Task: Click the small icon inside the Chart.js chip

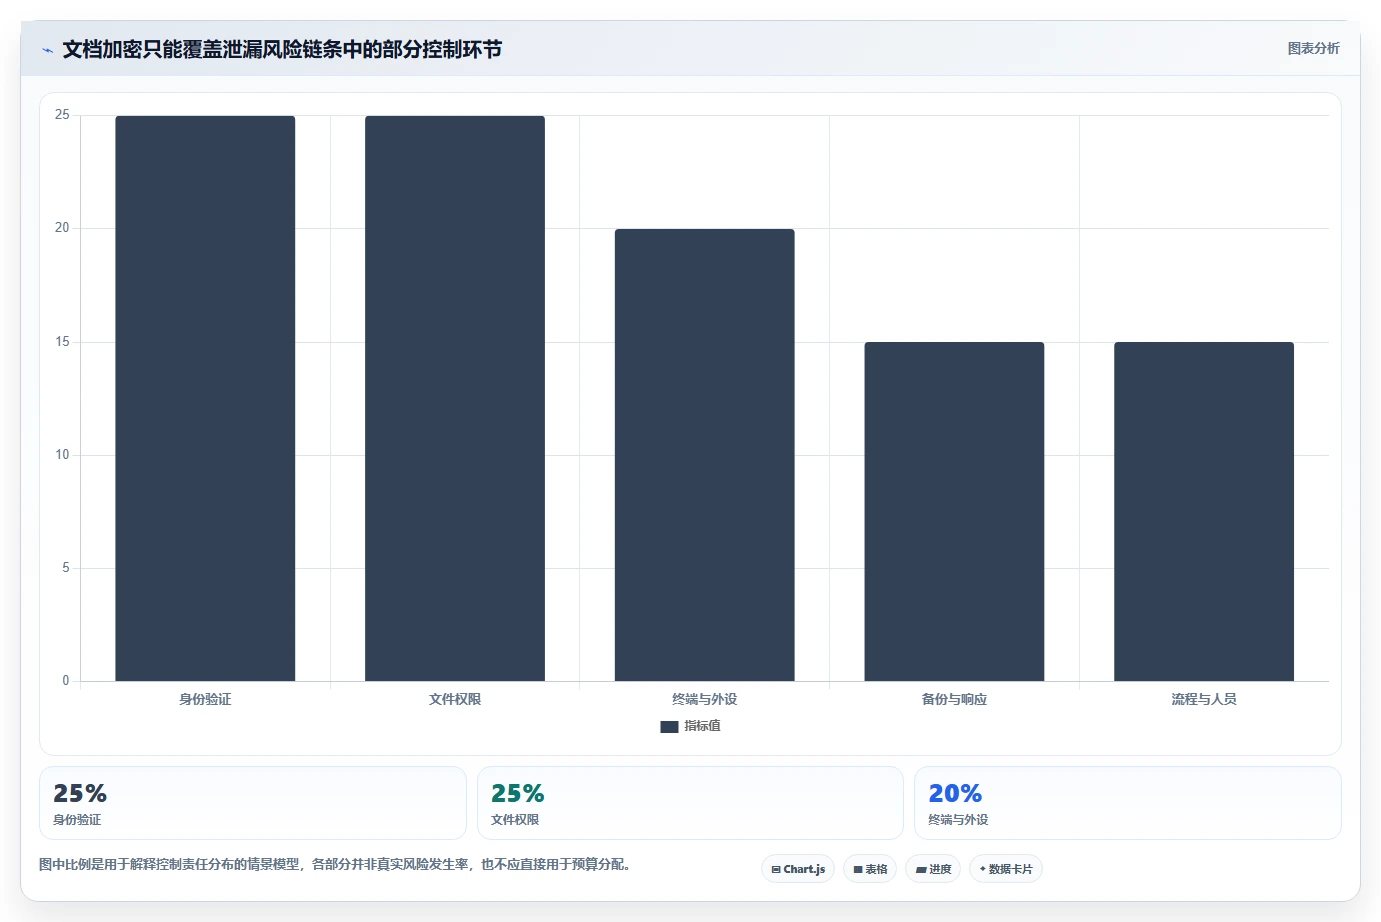Action: pyautogui.click(x=776, y=870)
